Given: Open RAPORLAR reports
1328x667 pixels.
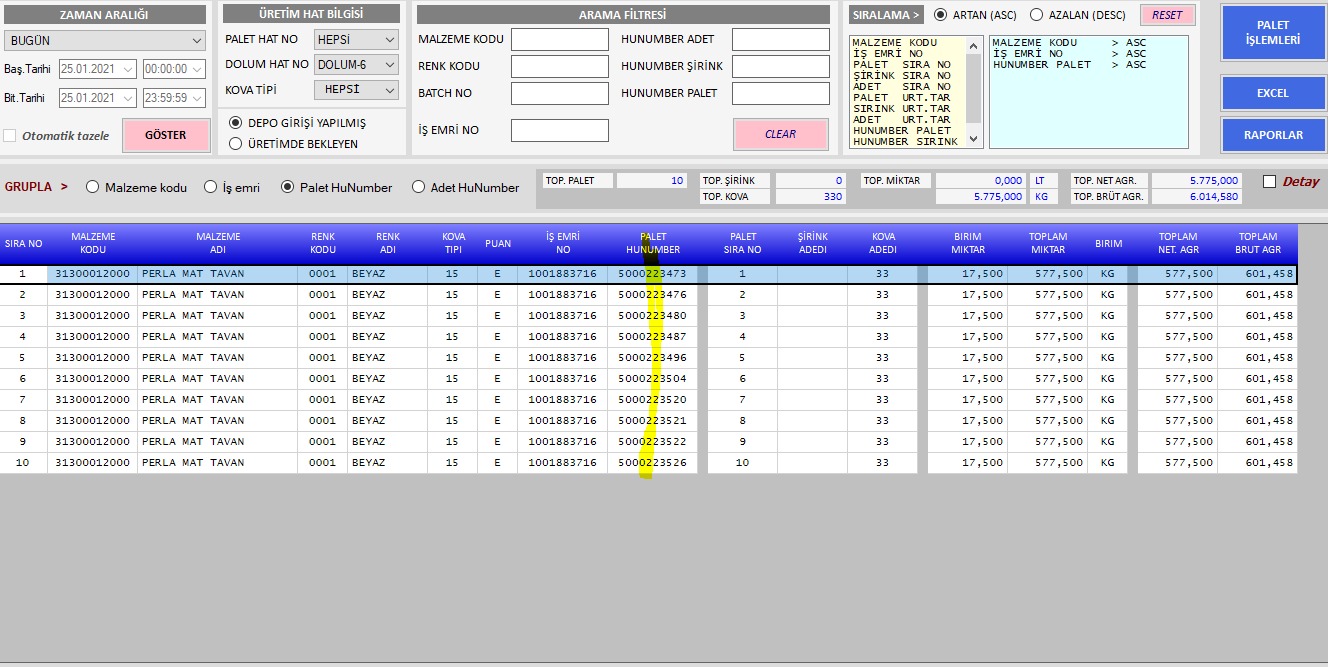Looking at the screenshot, I should point(1272,135).
